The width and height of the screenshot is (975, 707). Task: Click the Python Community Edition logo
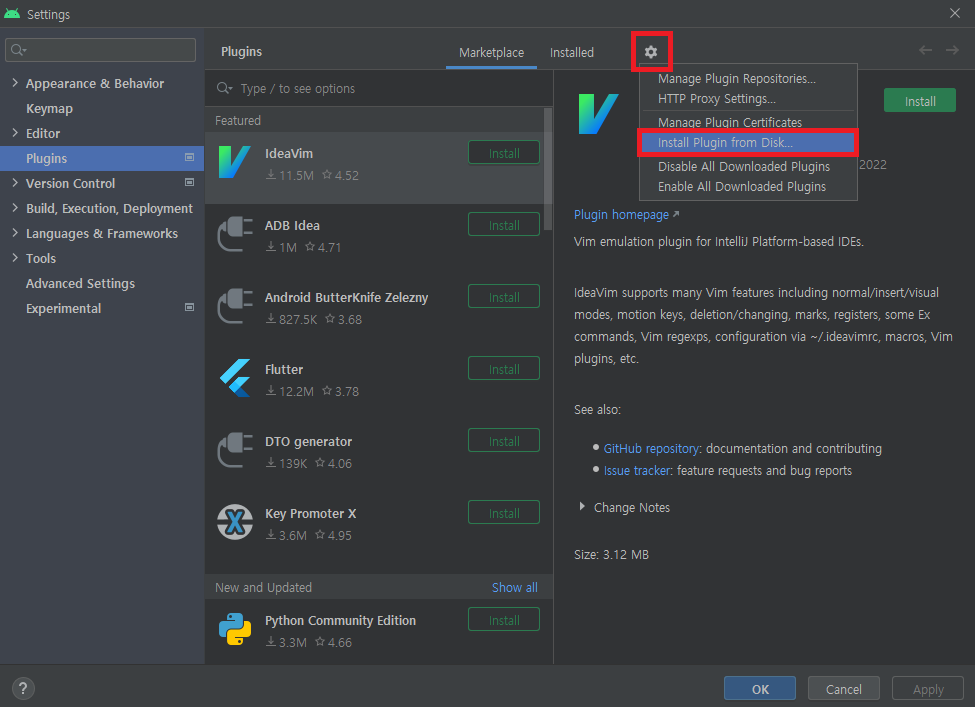click(x=234, y=629)
